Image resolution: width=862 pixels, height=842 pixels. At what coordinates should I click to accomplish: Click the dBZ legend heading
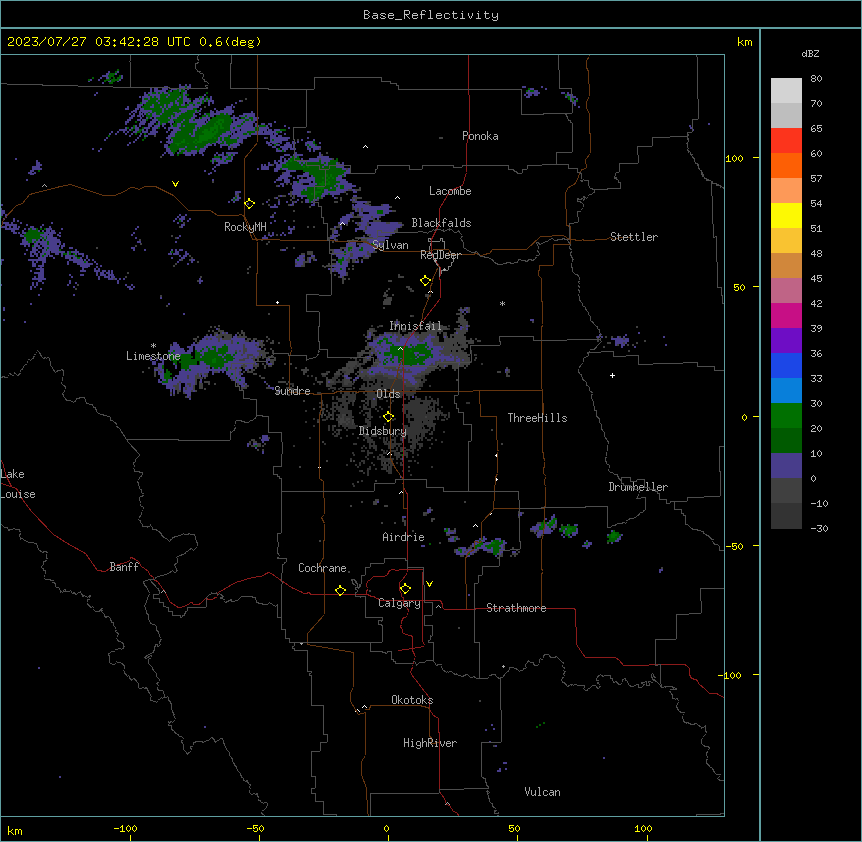coord(810,53)
